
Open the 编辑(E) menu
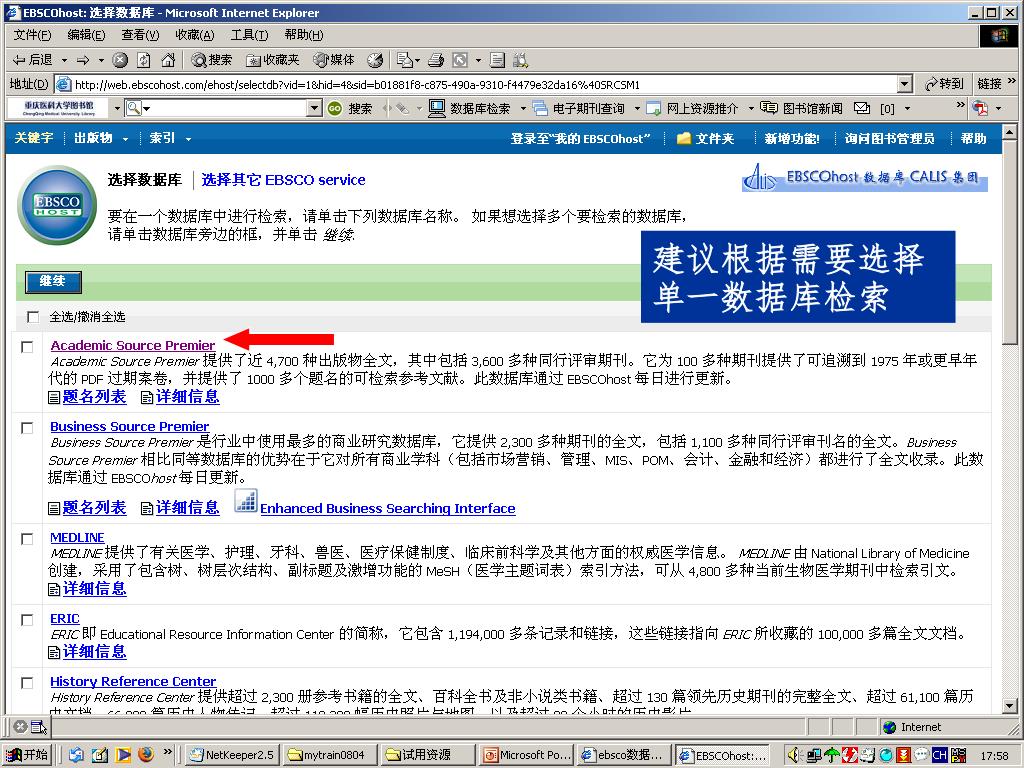(x=86, y=35)
